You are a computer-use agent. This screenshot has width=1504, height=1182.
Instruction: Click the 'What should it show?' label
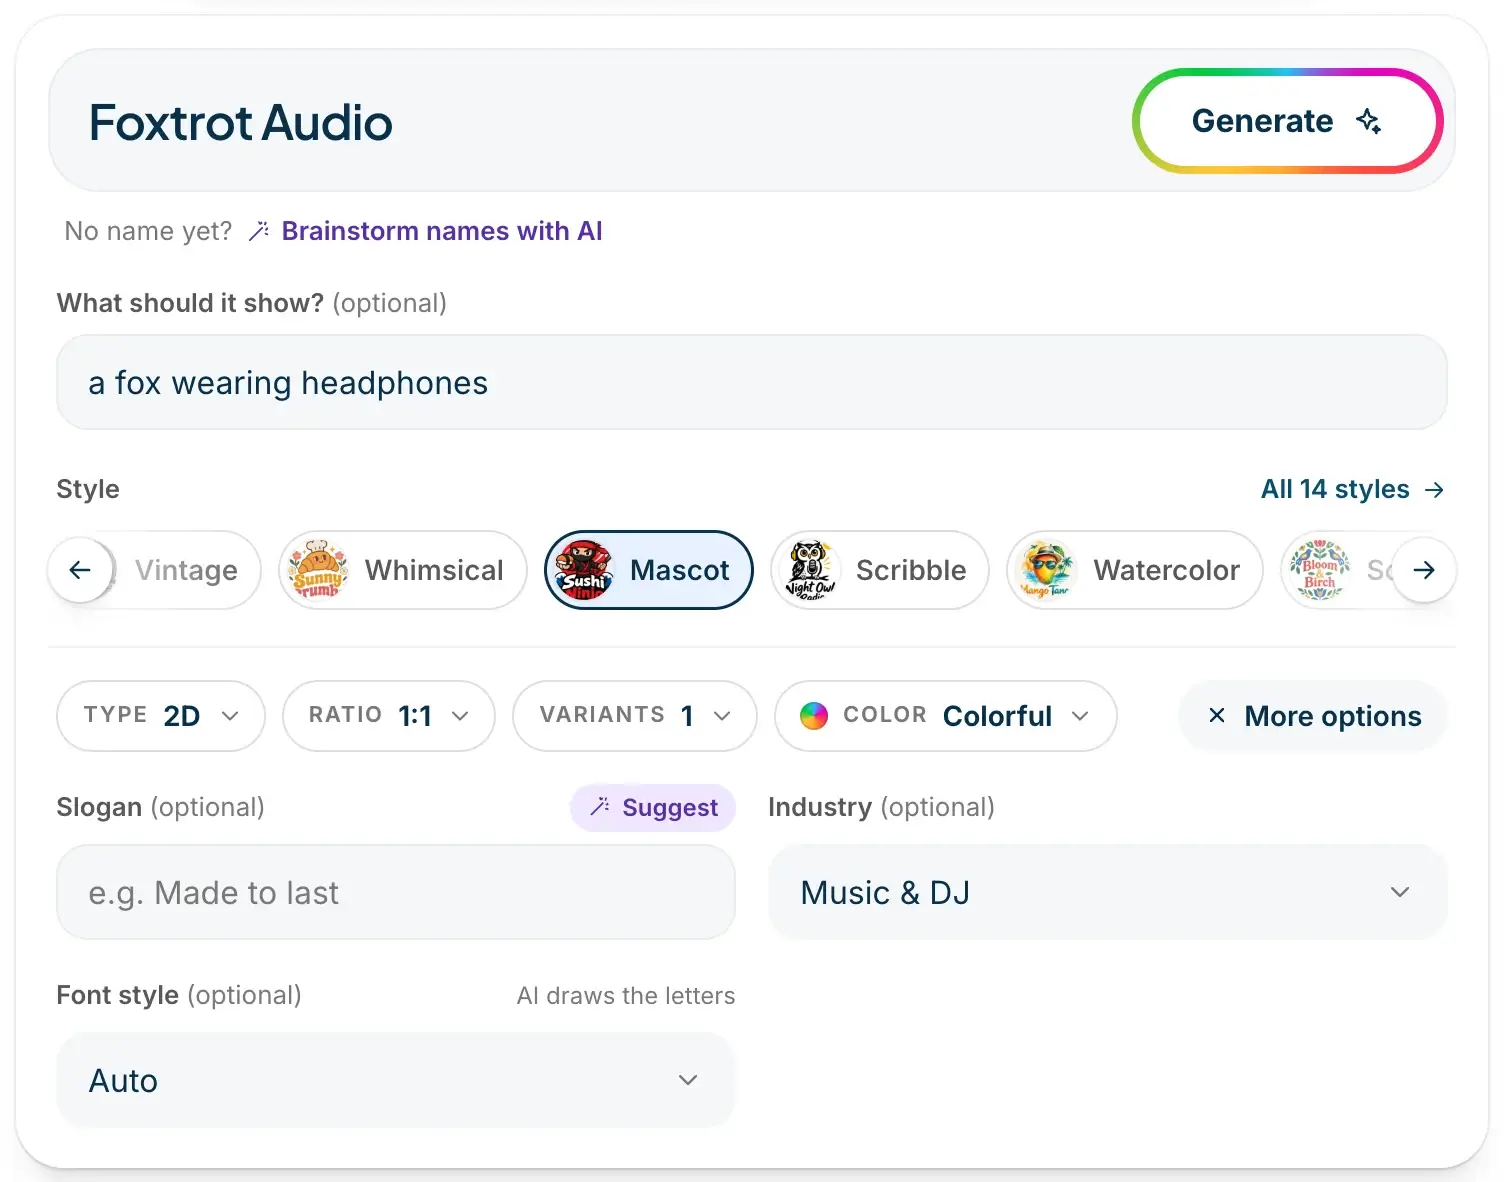[190, 303]
